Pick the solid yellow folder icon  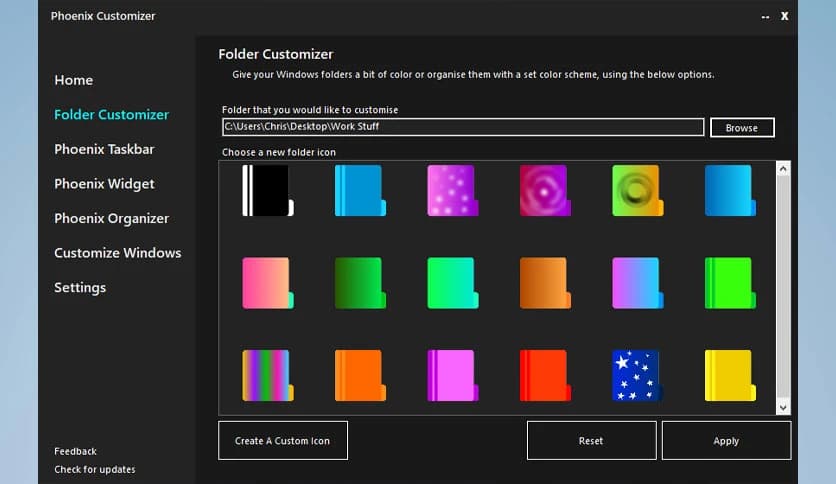coord(730,375)
